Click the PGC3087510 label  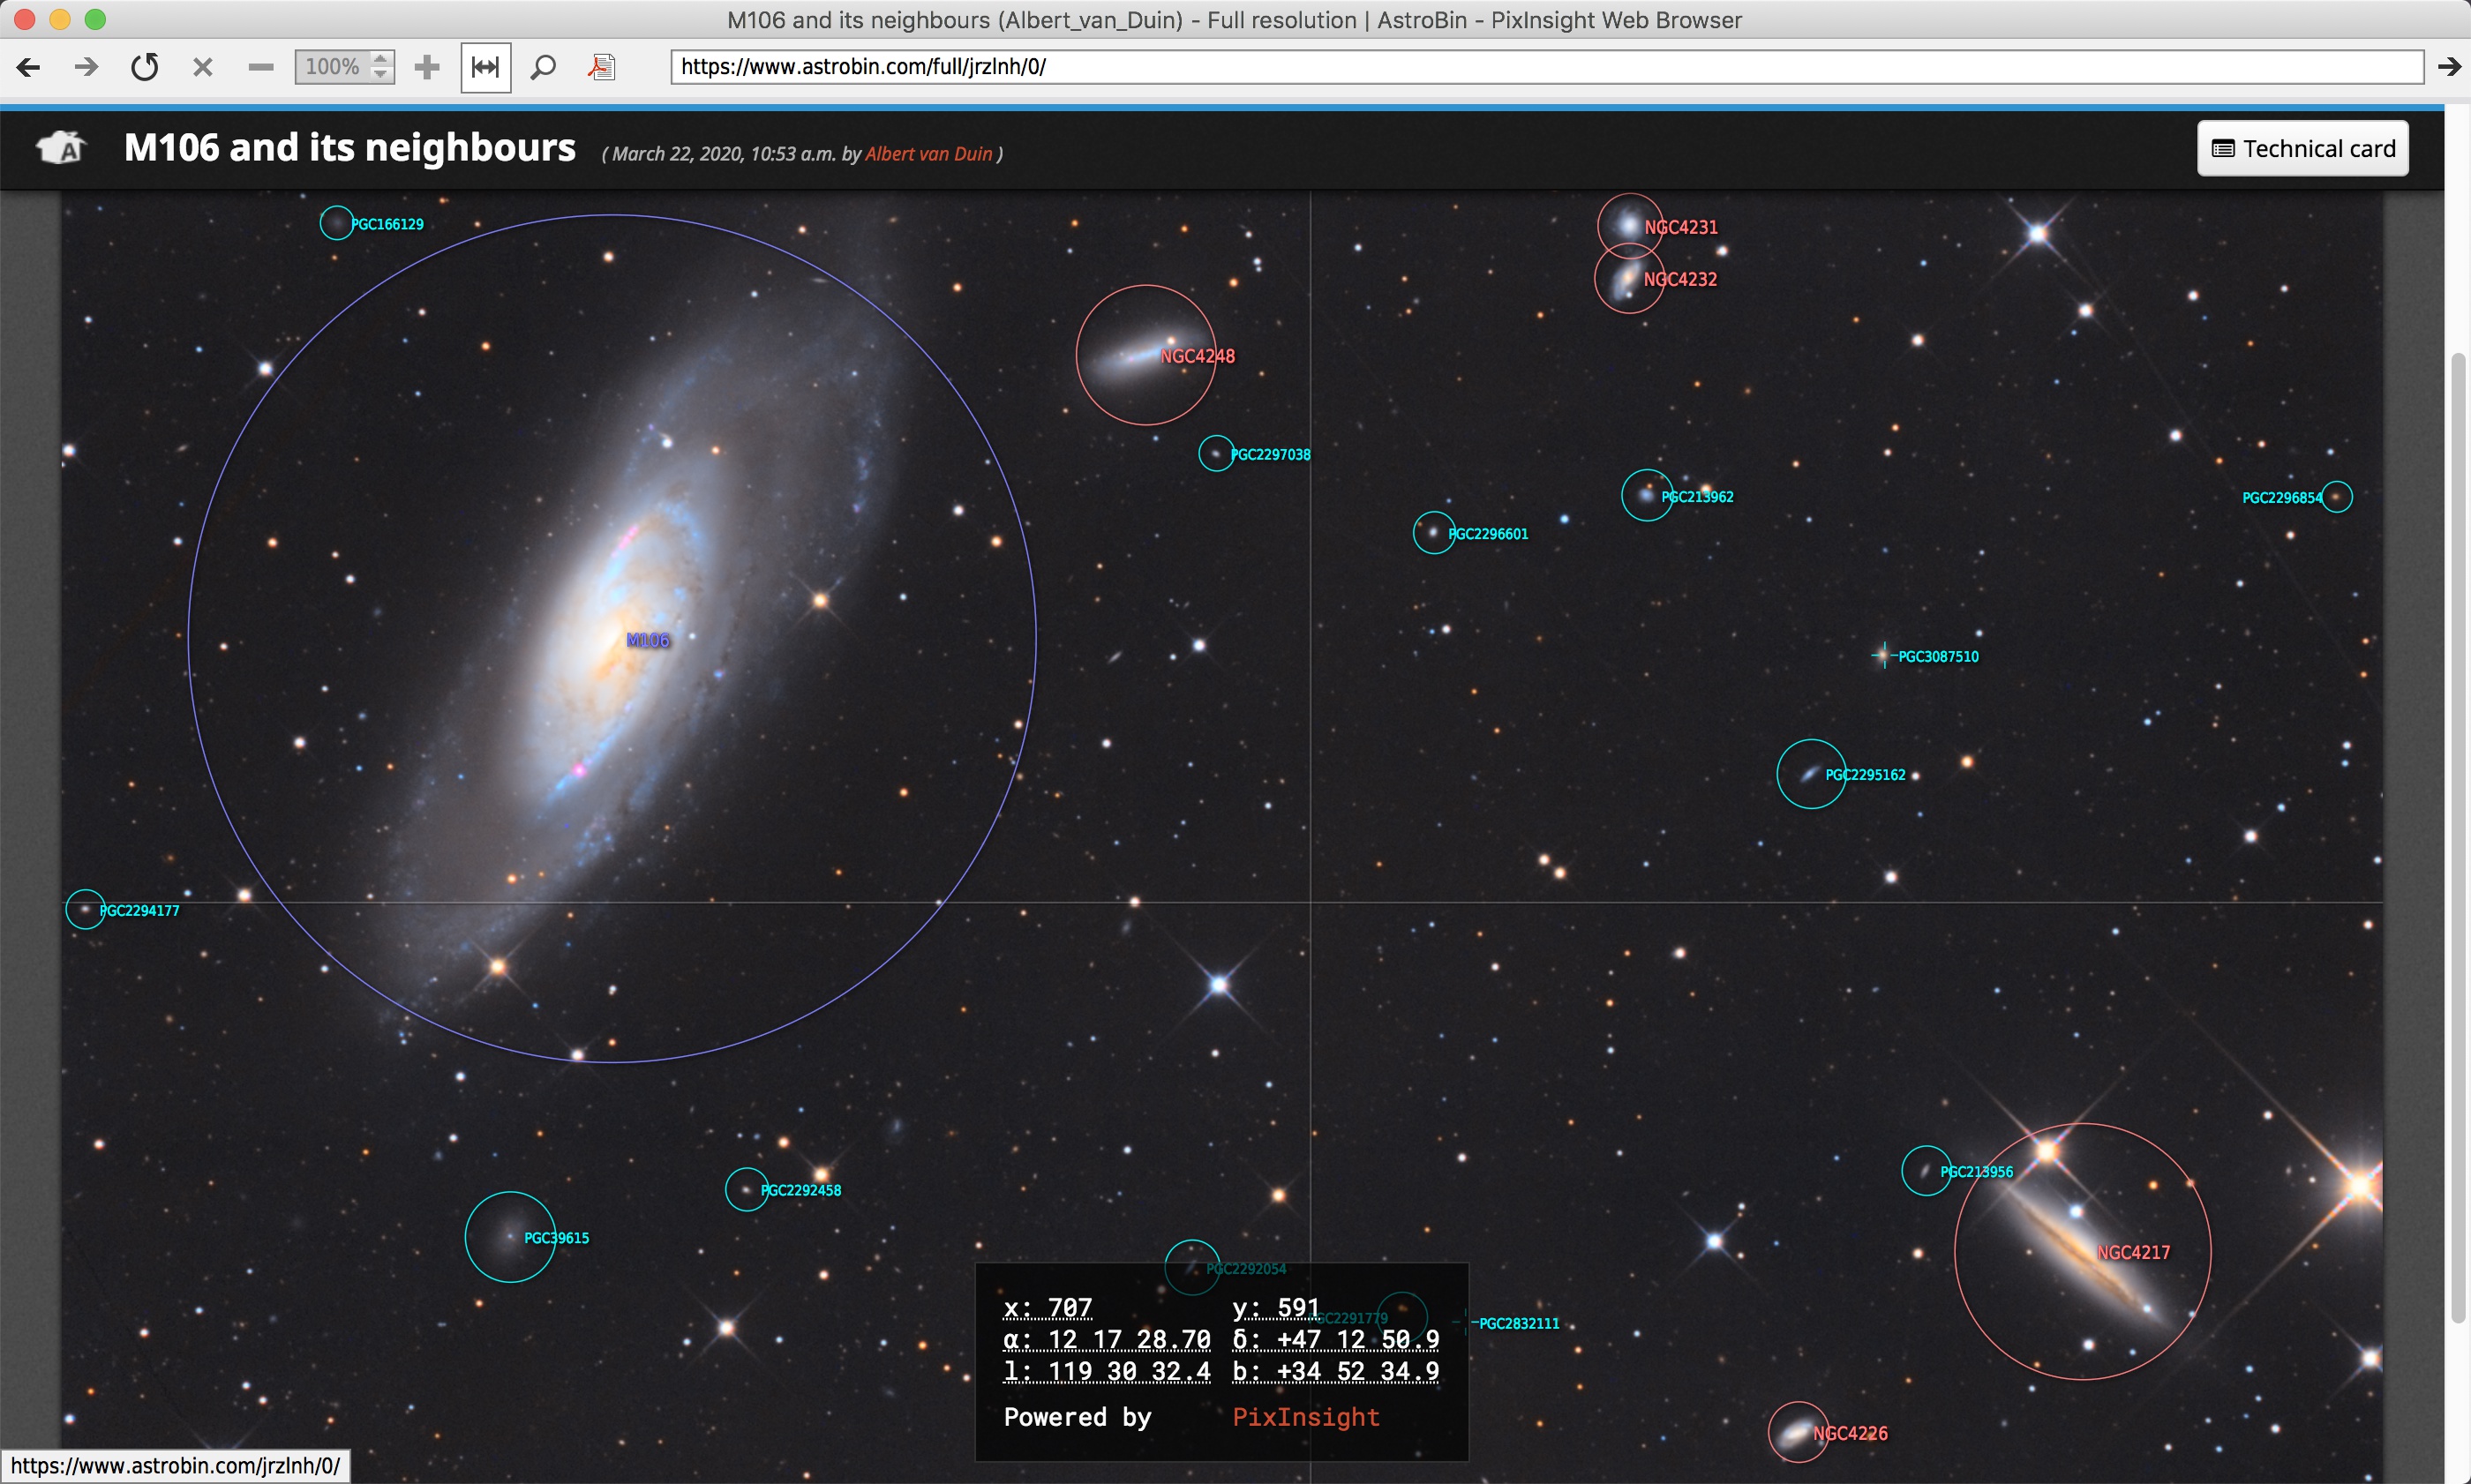pos(1938,657)
